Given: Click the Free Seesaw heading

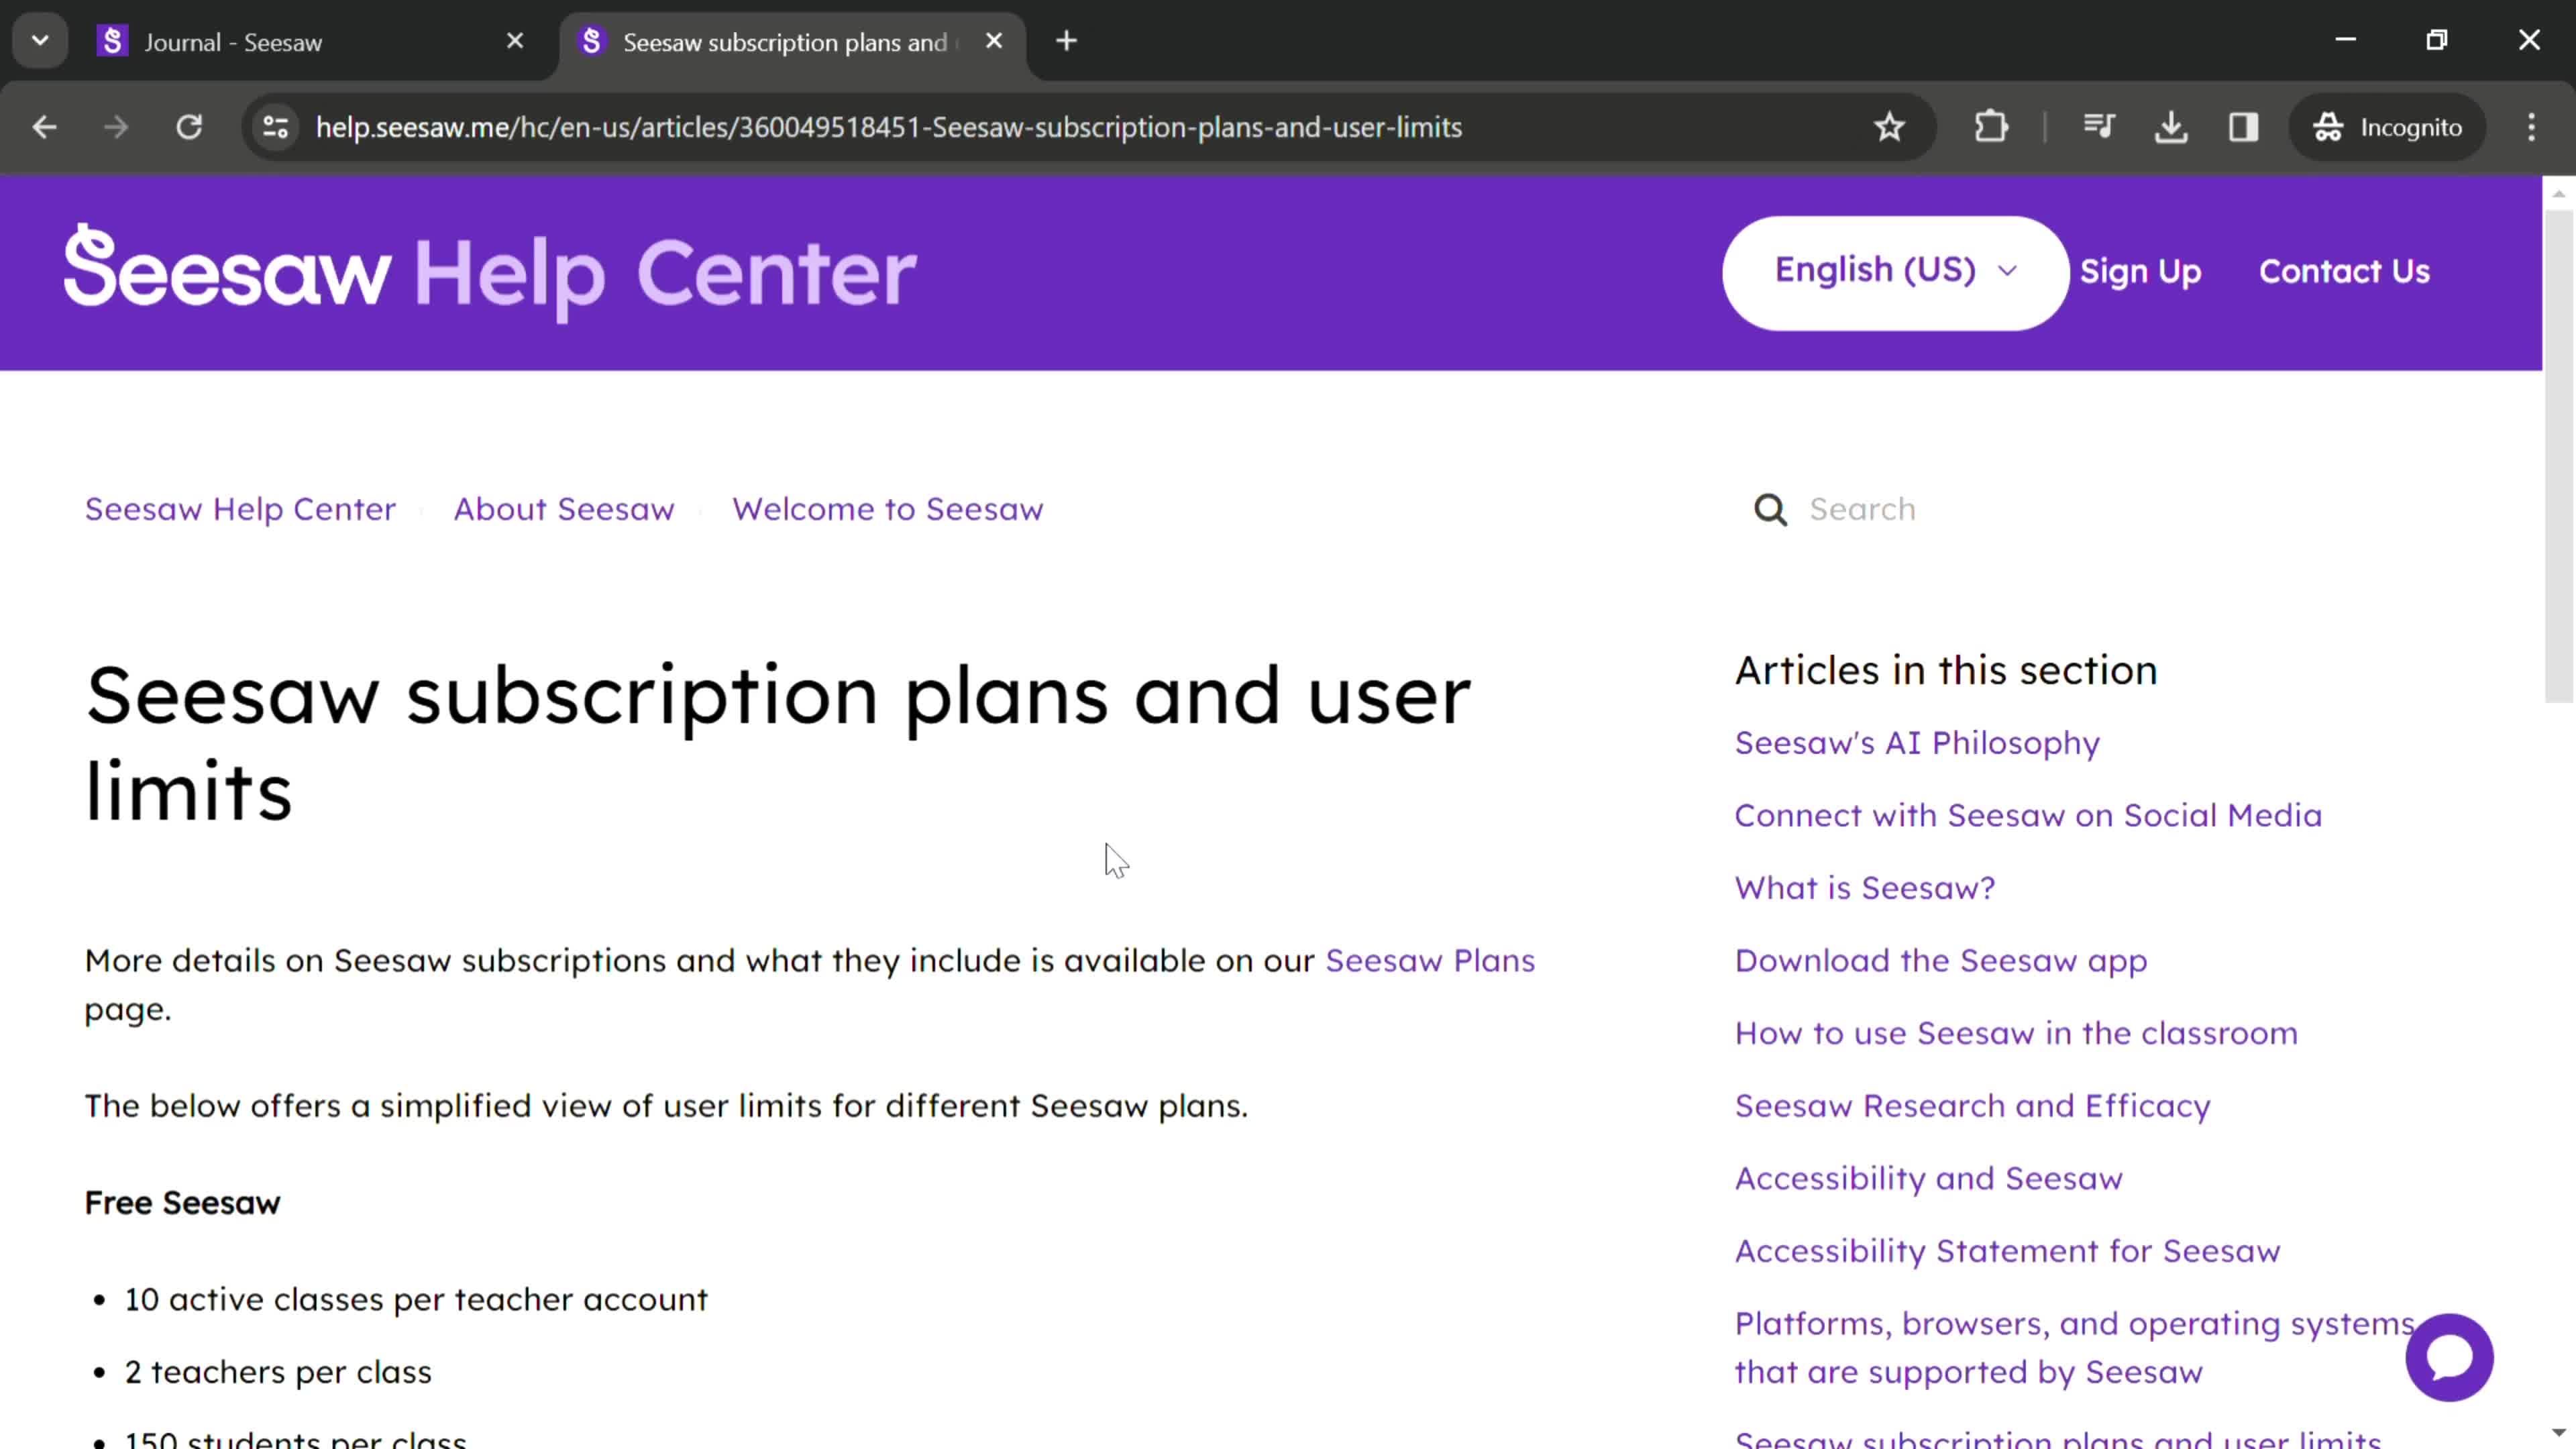Looking at the screenshot, I should pyautogui.click(x=182, y=1203).
